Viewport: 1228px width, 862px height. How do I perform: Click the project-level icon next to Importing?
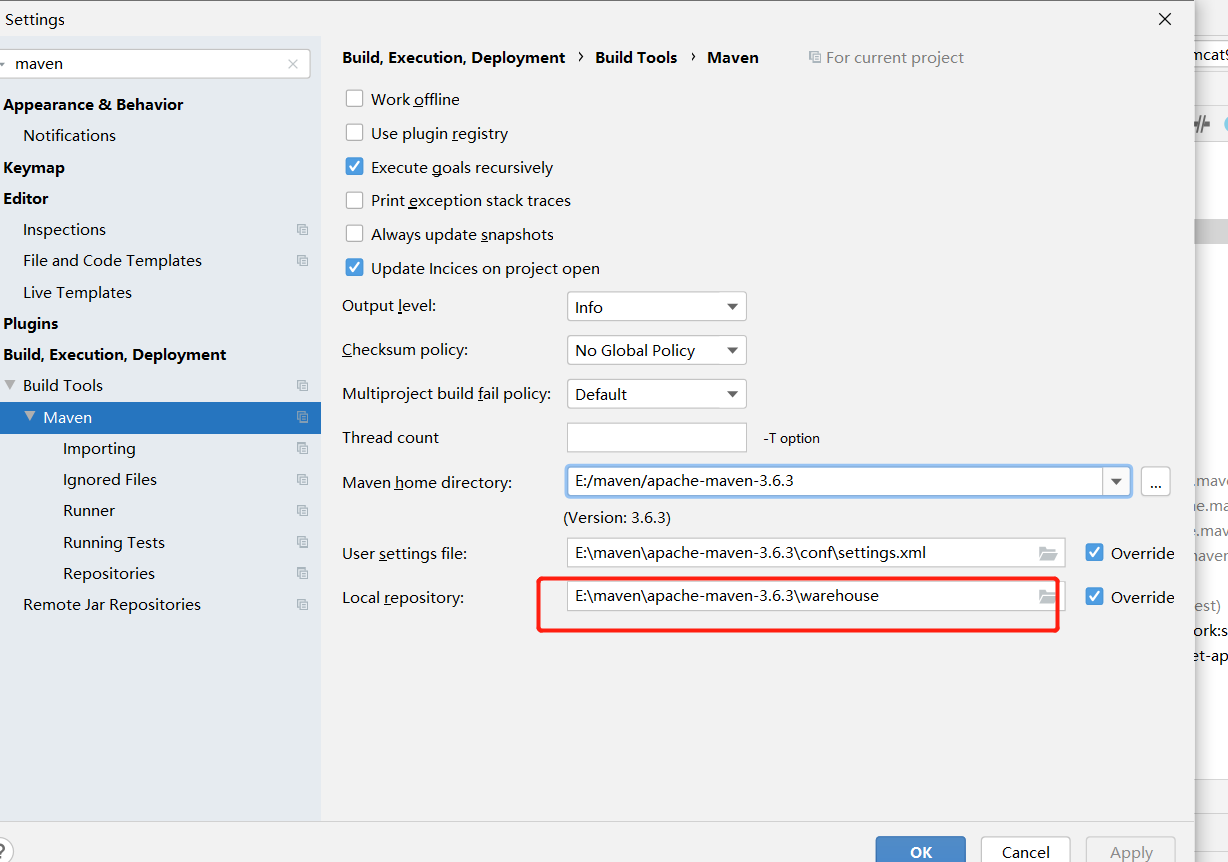[302, 449]
